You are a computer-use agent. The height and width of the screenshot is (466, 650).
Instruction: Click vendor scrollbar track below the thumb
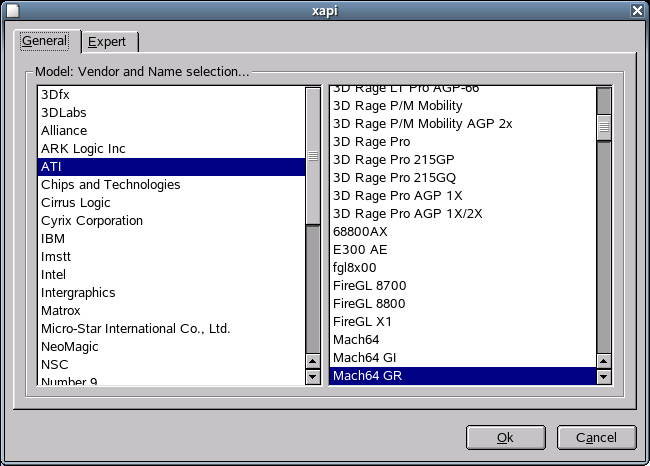[x=313, y=289]
